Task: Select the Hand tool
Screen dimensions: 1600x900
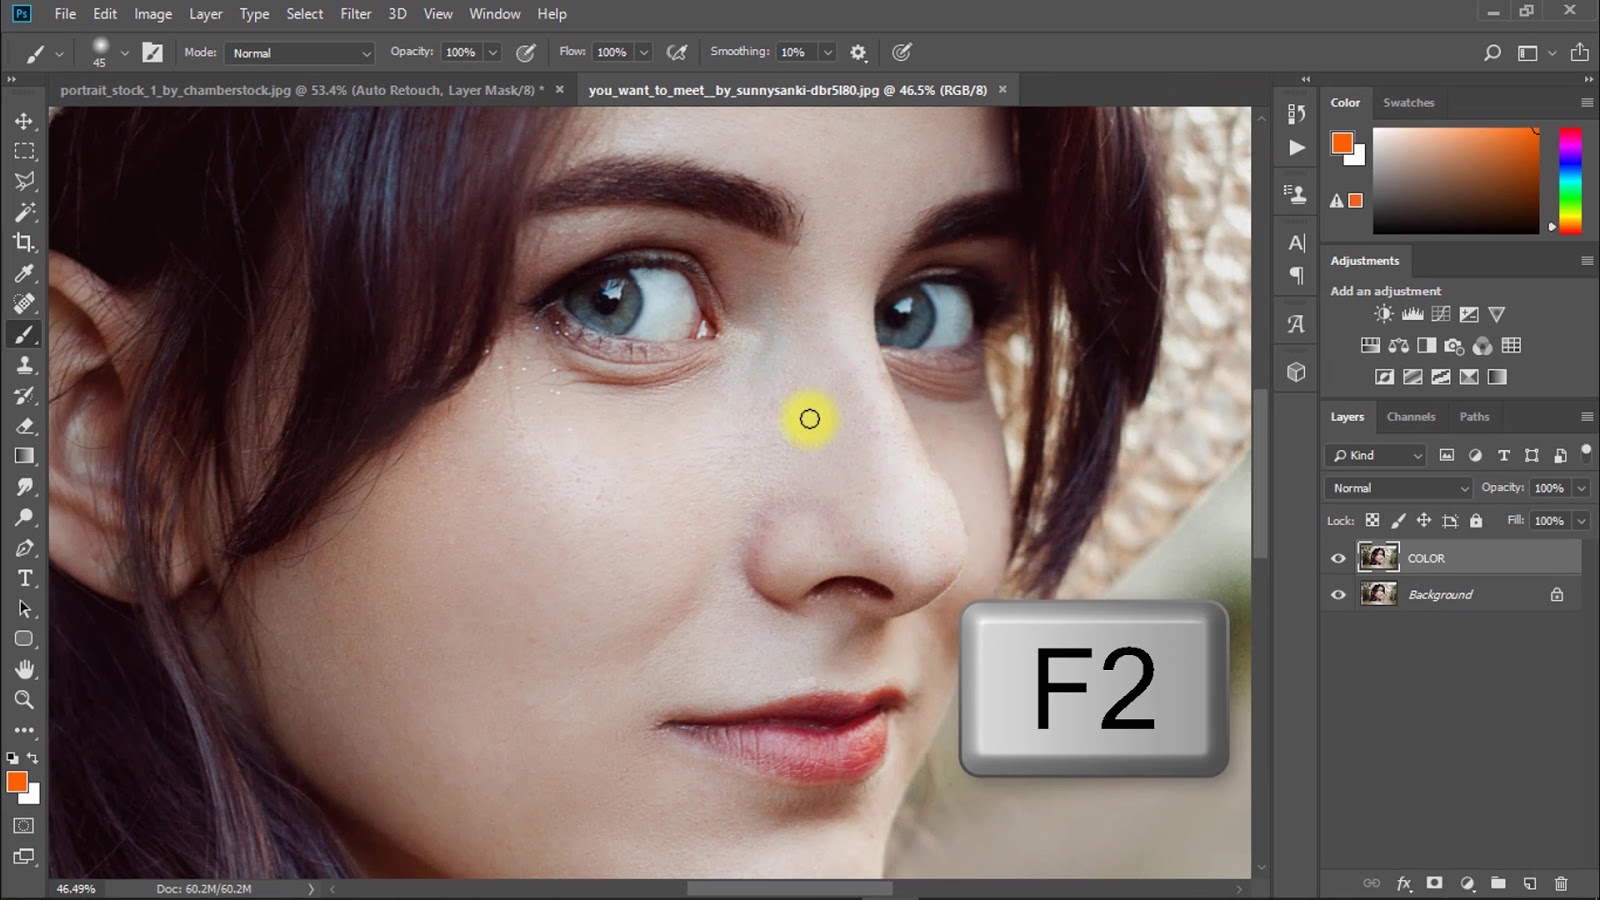Action: (x=24, y=669)
